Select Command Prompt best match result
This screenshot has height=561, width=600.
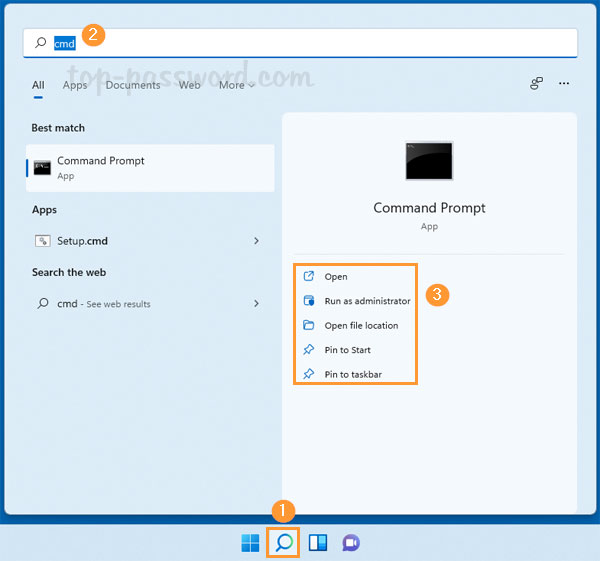click(150, 167)
